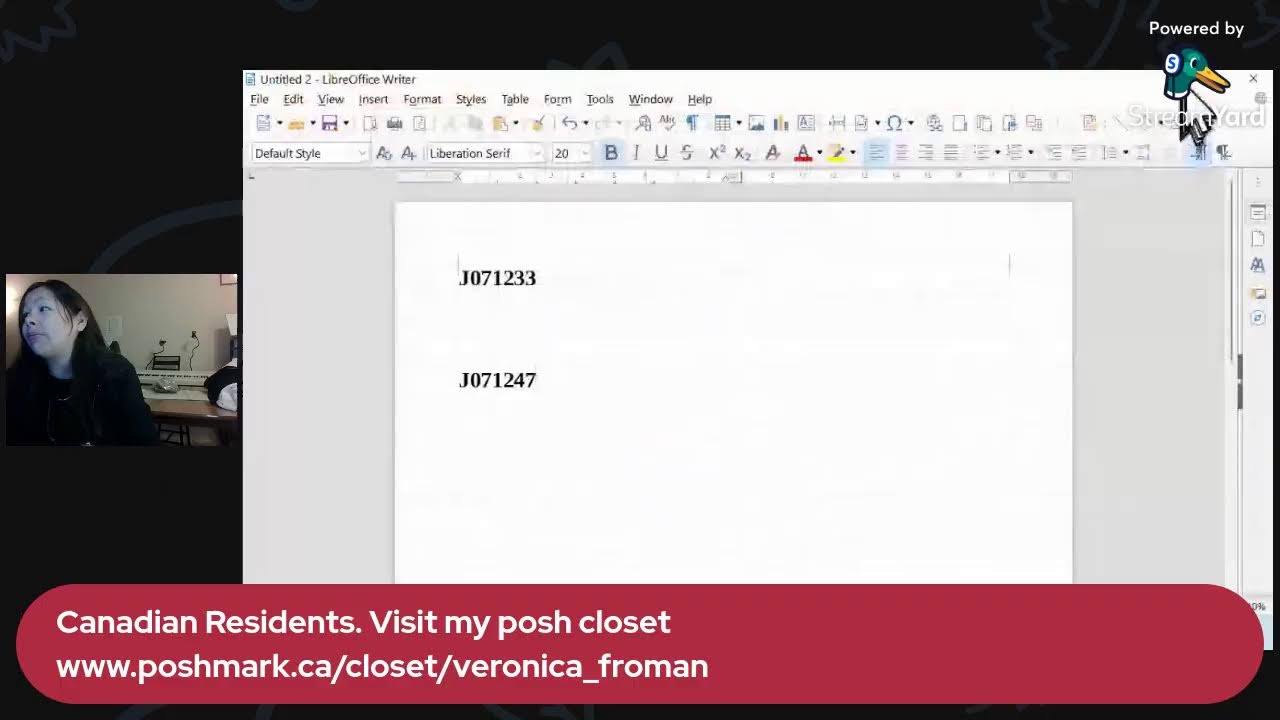1280x720 pixels.
Task: Toggle Align Left paragraph
Action: point(876,153)
